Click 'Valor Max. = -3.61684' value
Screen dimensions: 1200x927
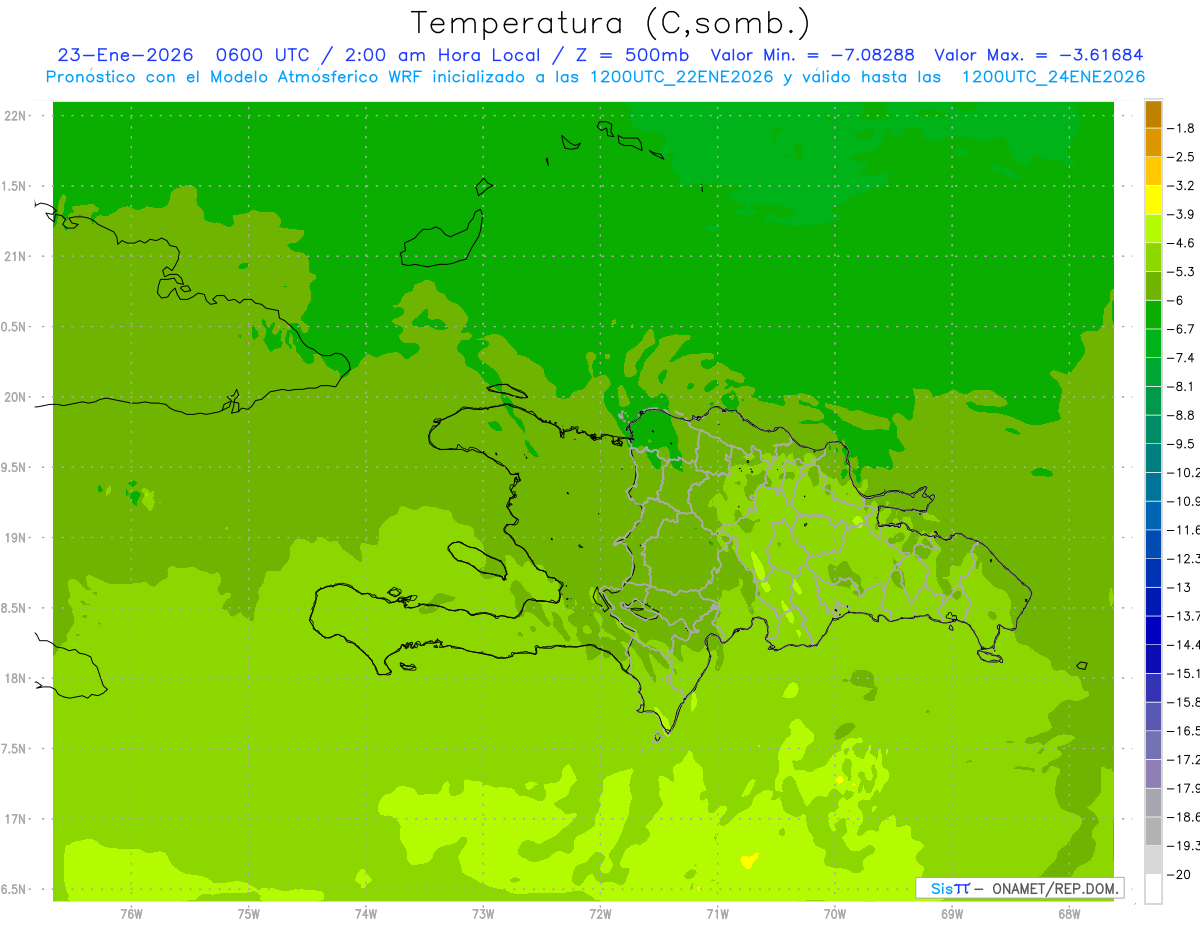[x=1038, y=55]
